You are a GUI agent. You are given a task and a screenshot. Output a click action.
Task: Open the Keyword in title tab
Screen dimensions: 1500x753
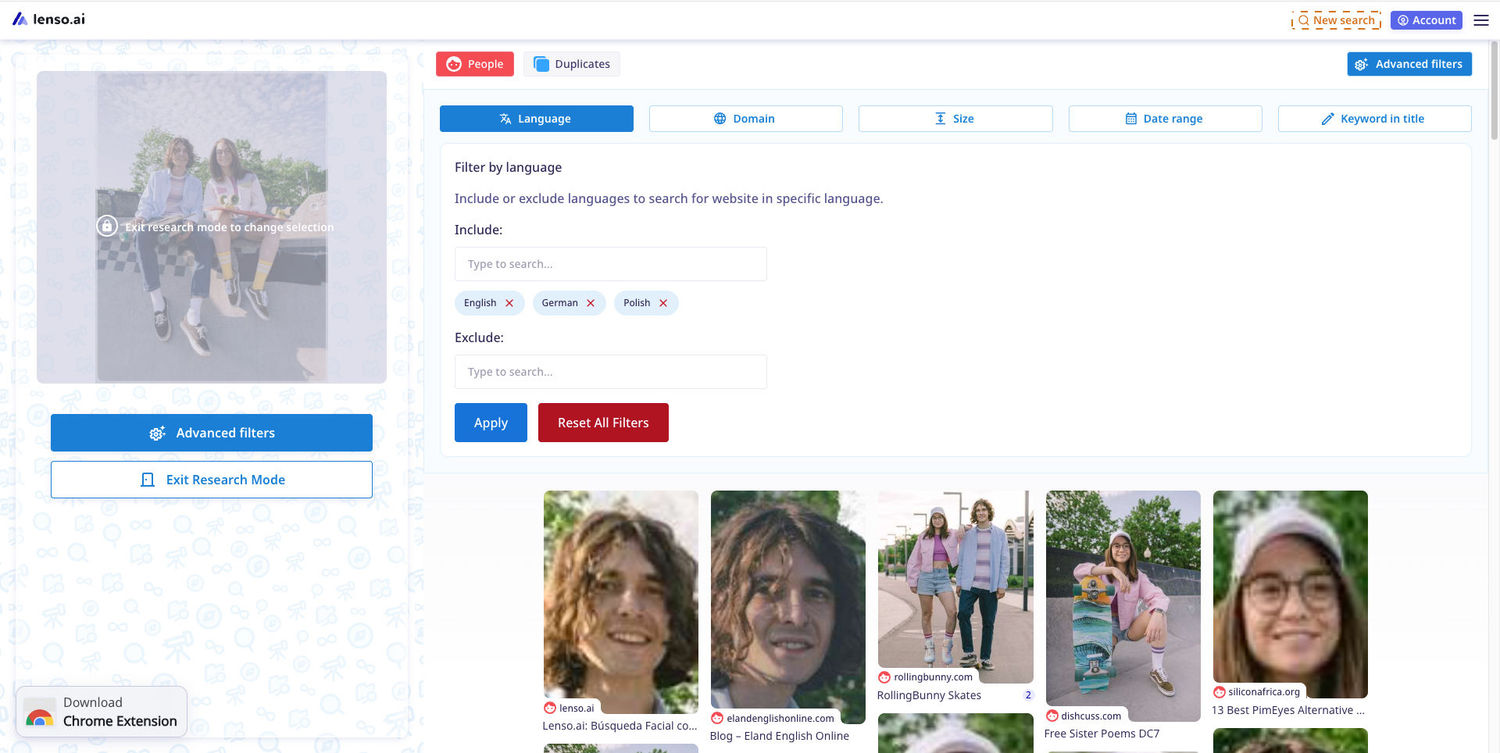pyautogui.click(x=1374, y=119)
